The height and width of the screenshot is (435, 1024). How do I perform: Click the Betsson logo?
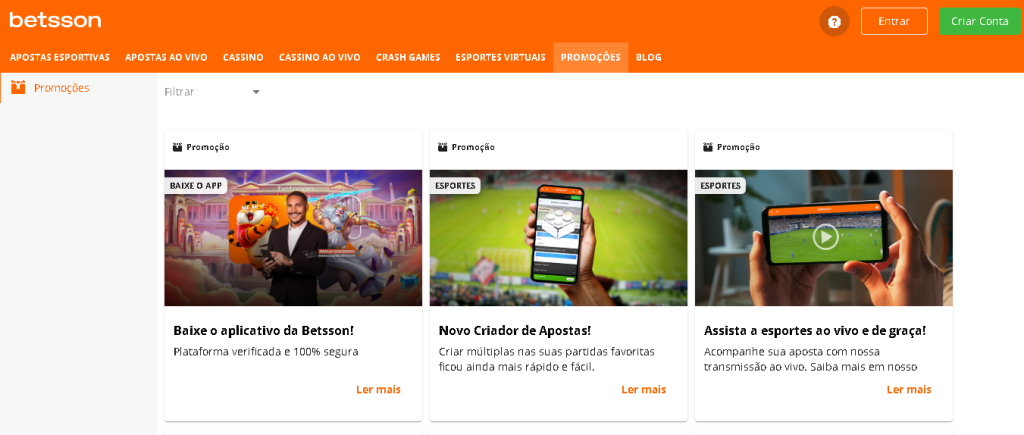click(56, 20)
